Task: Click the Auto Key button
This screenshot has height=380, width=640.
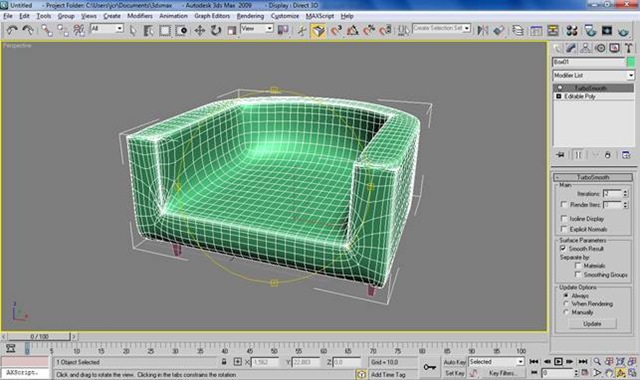Action: click(x=454, y=362)
